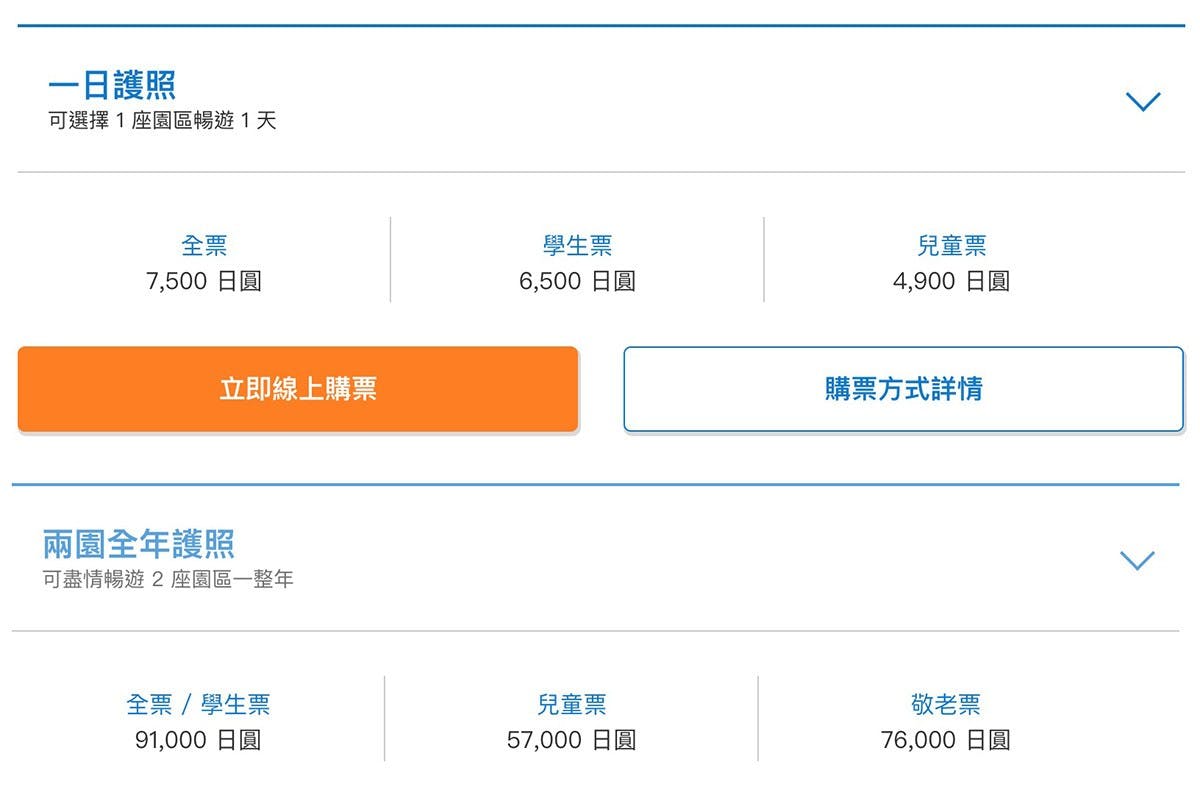The image size is (1200, 809).
Task: Select the 6,500 日圓 student price
Action: click(577, 281)
